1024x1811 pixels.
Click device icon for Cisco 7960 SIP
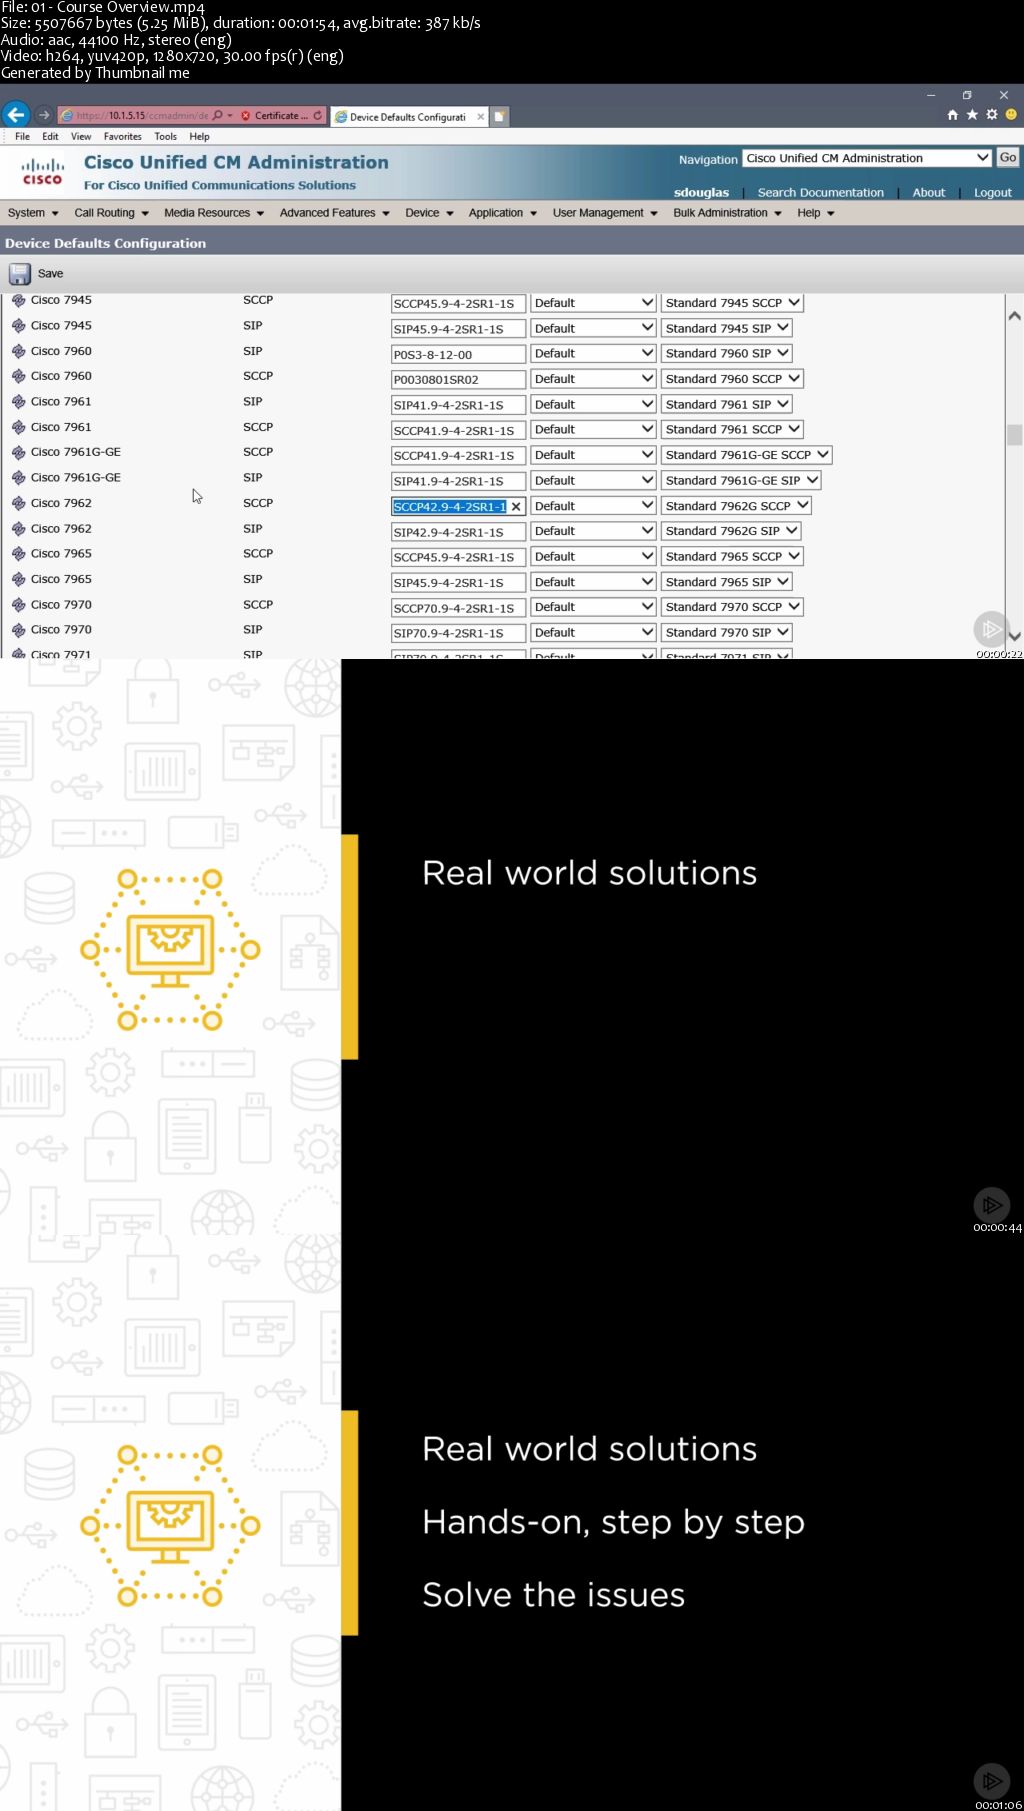tap(18, 351)
